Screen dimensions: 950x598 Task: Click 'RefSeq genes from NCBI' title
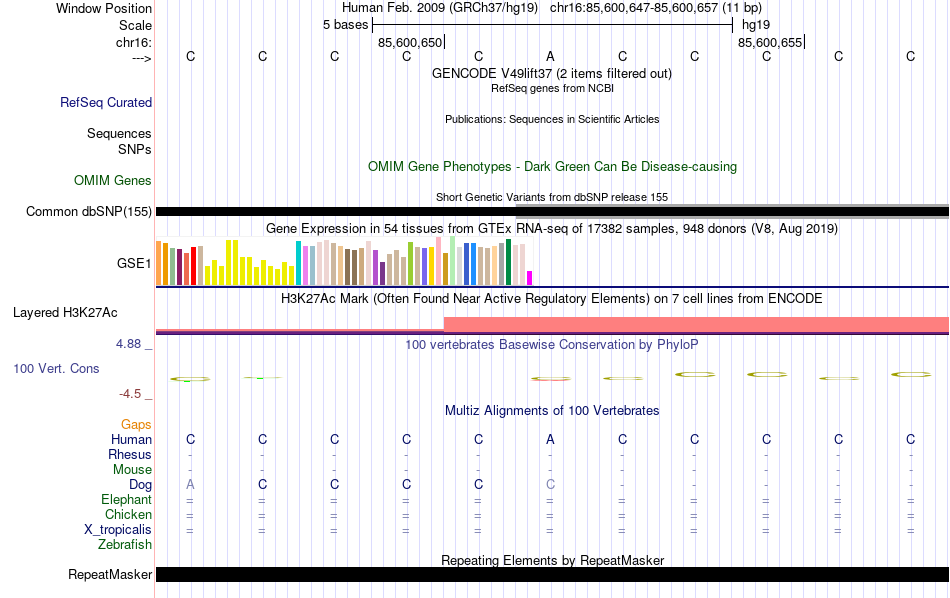pyautogui.click(x=552, y=88)
